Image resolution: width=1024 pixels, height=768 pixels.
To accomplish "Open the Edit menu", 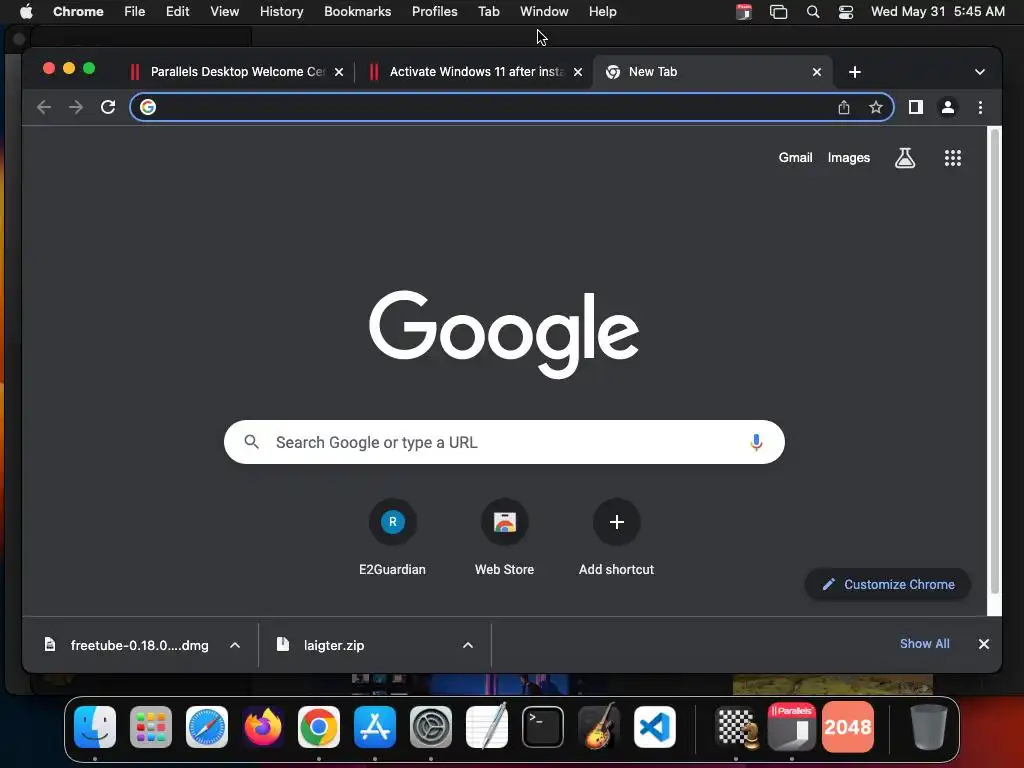I will (x=177, y=11).
